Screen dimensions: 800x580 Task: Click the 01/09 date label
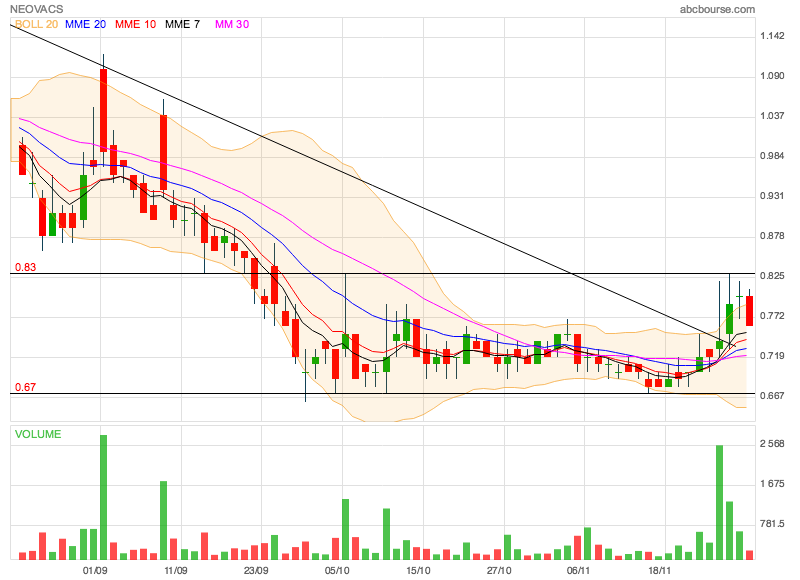click(95, 570)
